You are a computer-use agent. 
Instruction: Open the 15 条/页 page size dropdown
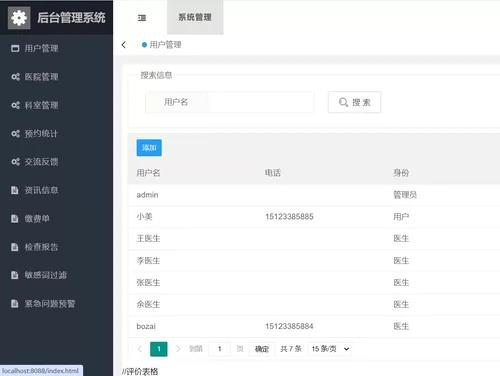[x=330, y=349]
